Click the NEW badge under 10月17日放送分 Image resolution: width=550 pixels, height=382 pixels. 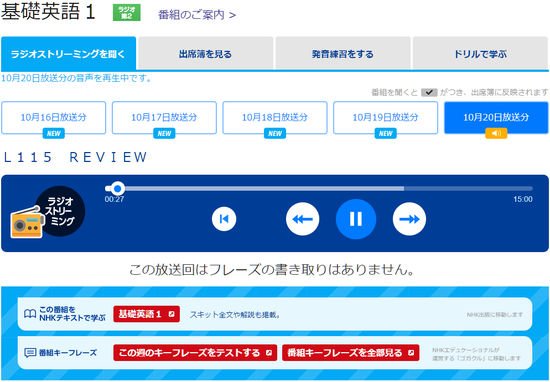coord(164,133)
